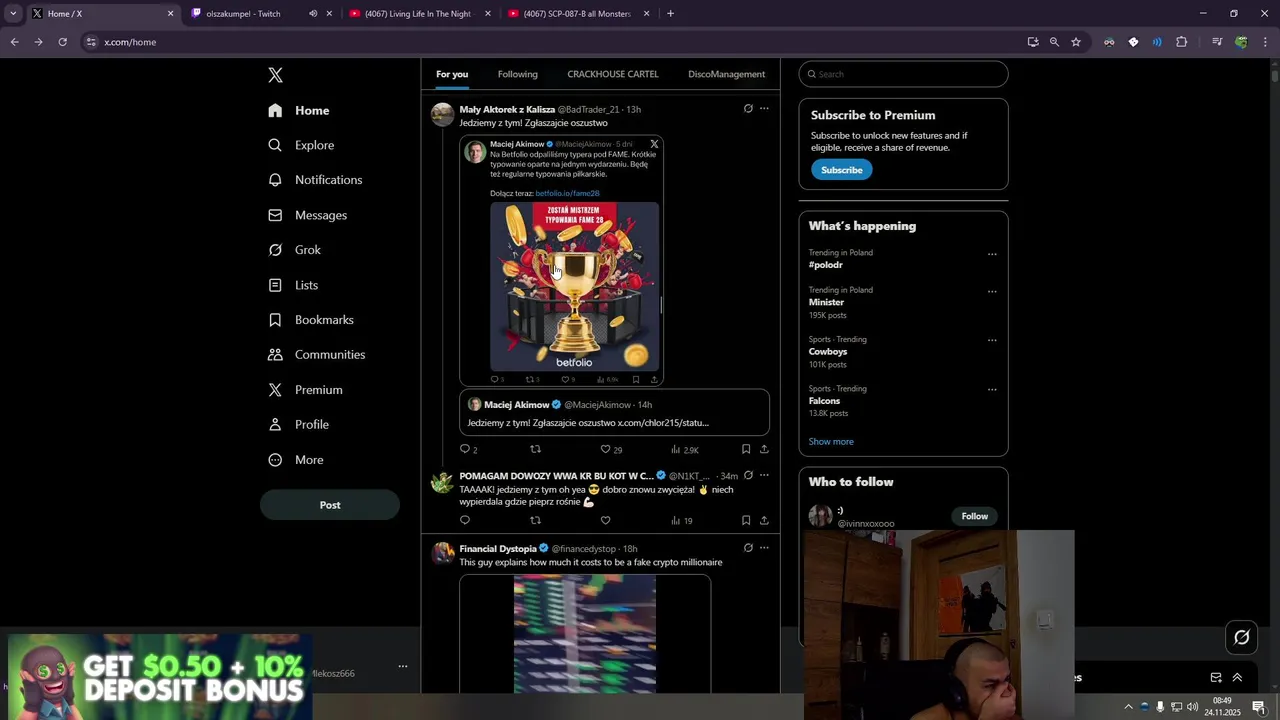Switch to the CRACKHOUSE CARTEL tab
1280x720 pixels.
click(613, 74)
